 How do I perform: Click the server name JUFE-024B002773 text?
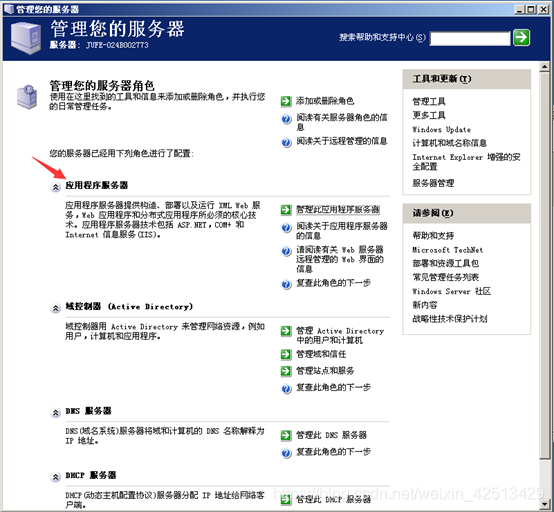pyautogui.click(x=117, y=45)
